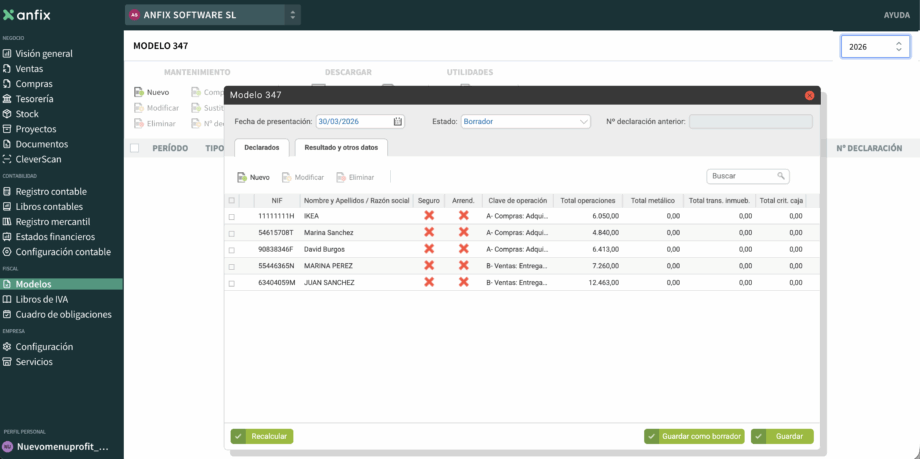Switch to the Resultado y otros datos tab
This screenshot has height=459, width=920.
coord(340,148)
